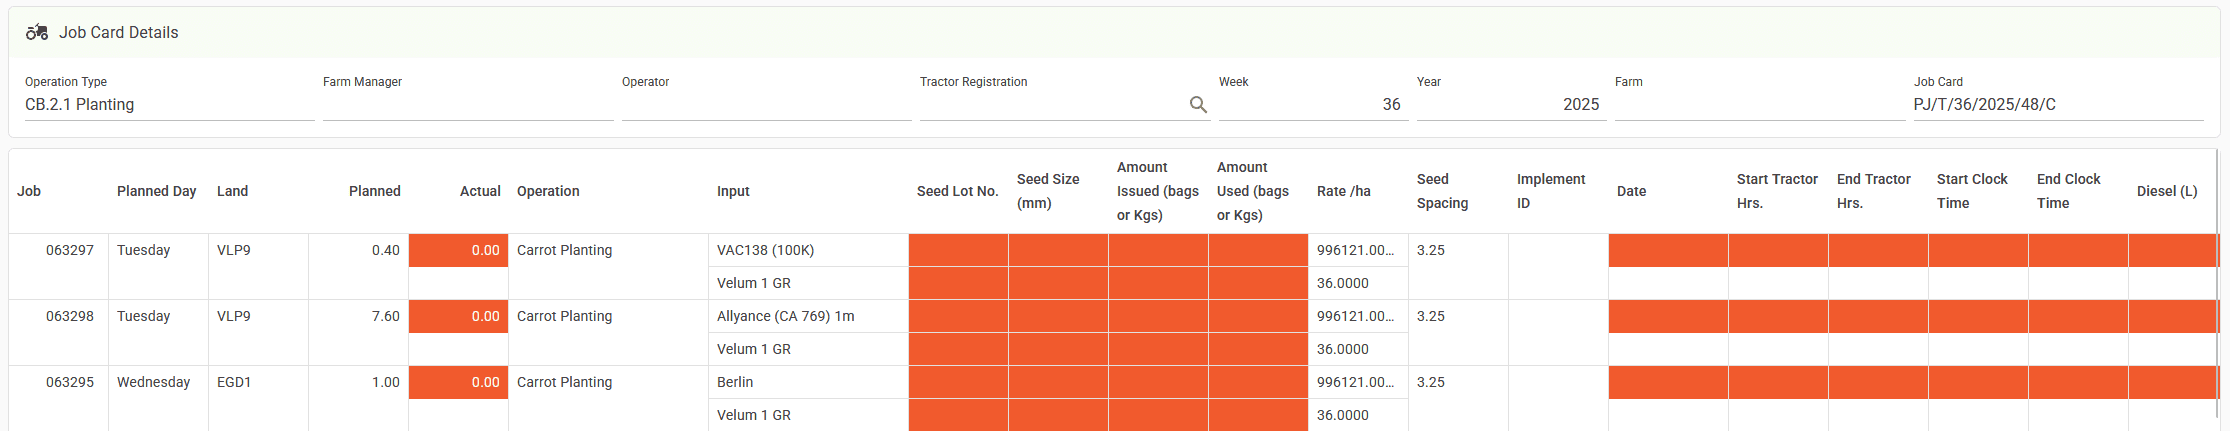2230x431 pixels.
Task: Click the tractor icon beside Job Card Details
Action: (37, 32)
